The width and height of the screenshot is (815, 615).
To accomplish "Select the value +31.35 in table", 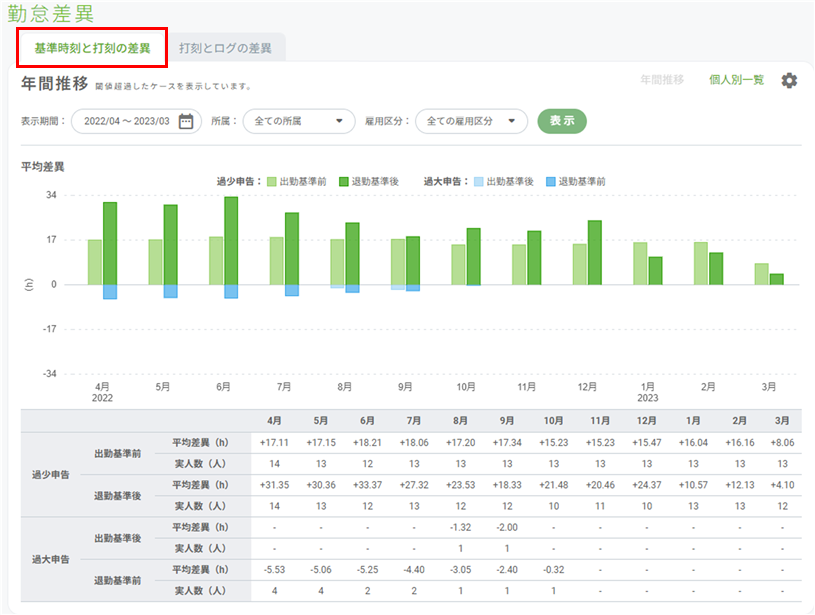I will pyautogui.click(x=274, y=485).
